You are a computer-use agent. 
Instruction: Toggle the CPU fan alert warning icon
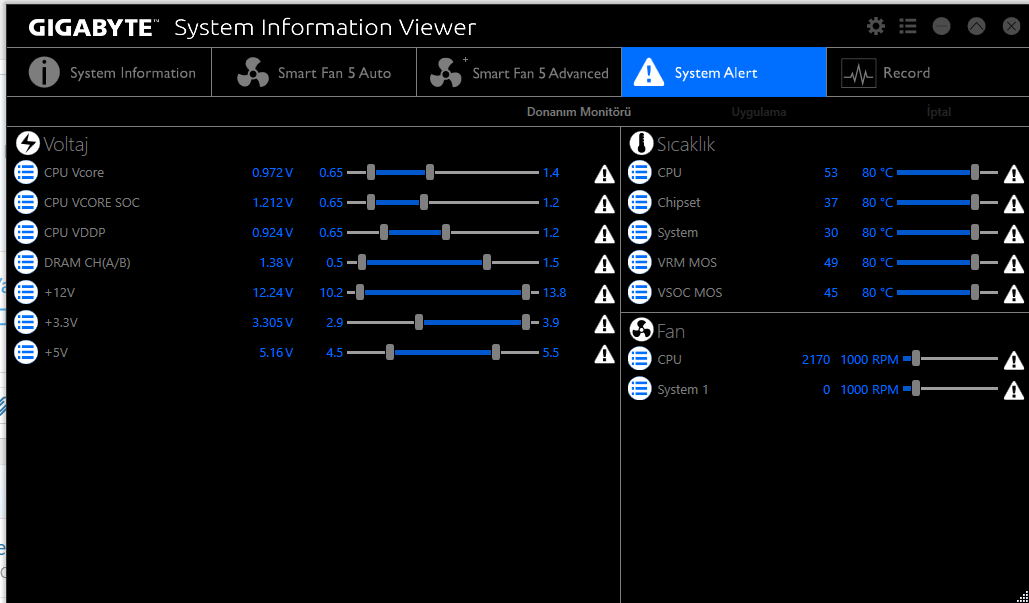click(1014, 360)
